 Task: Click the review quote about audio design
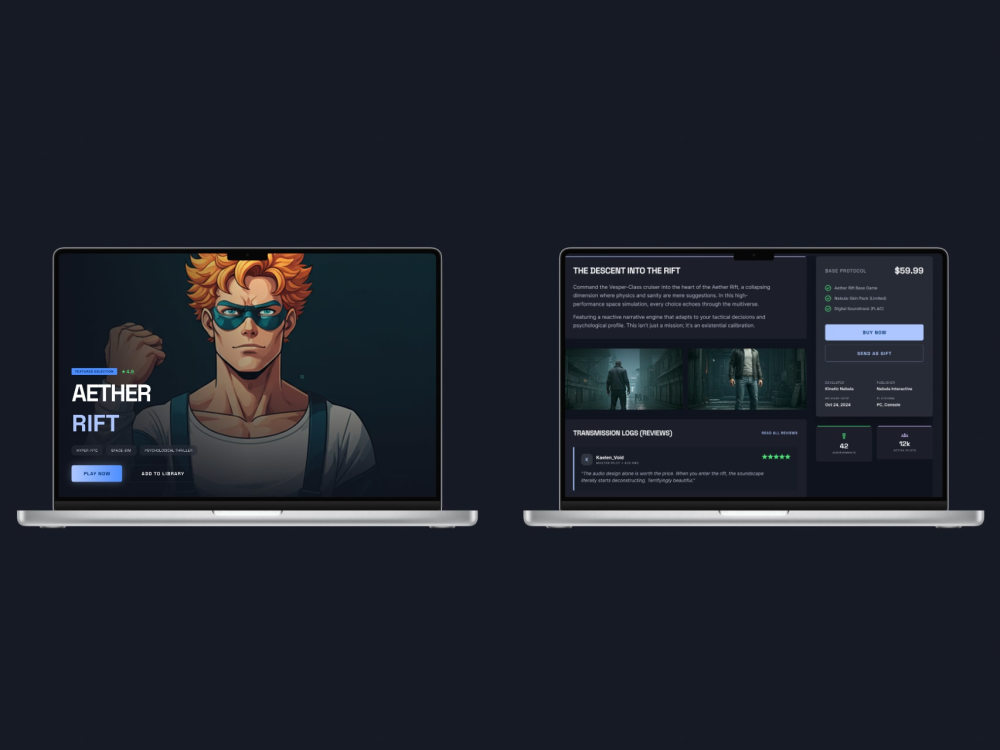(x=672, y=477)
